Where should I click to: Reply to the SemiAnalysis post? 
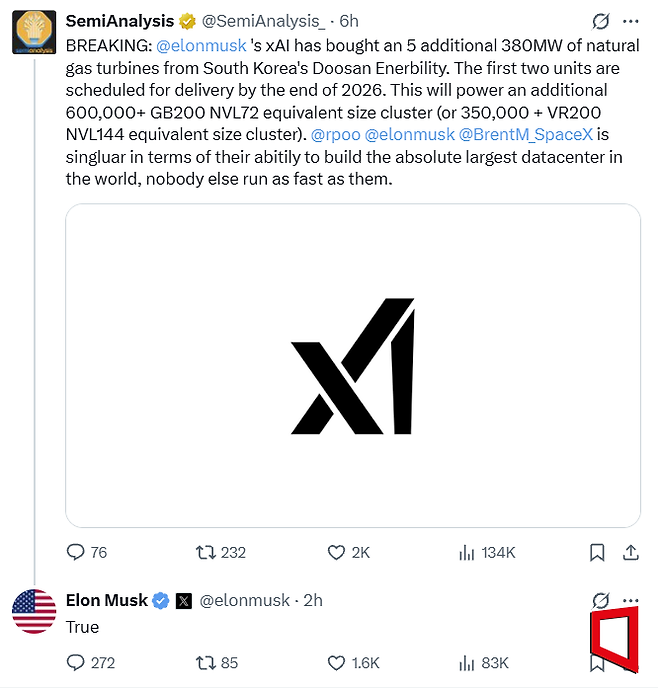click(x=76, y=552)
